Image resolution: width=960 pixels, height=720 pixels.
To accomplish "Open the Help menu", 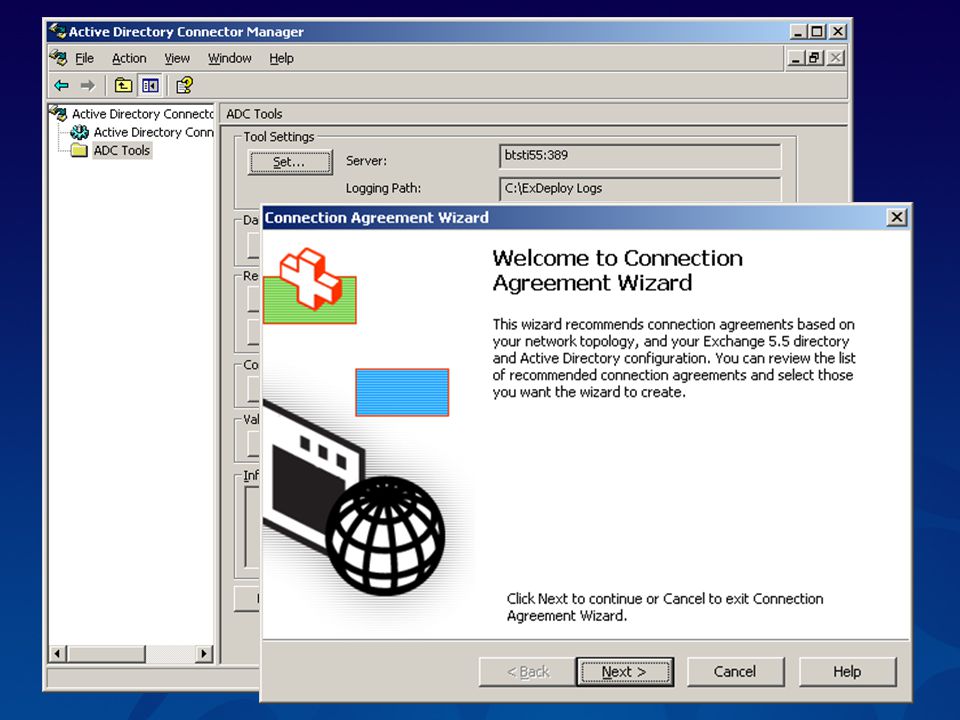I will pos(282,59).
